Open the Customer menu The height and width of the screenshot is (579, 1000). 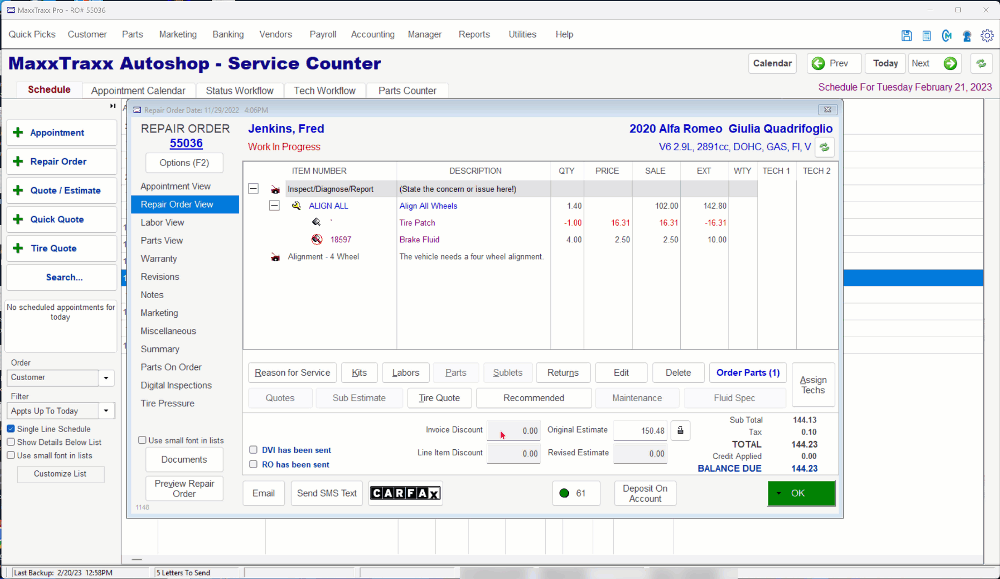87,34
